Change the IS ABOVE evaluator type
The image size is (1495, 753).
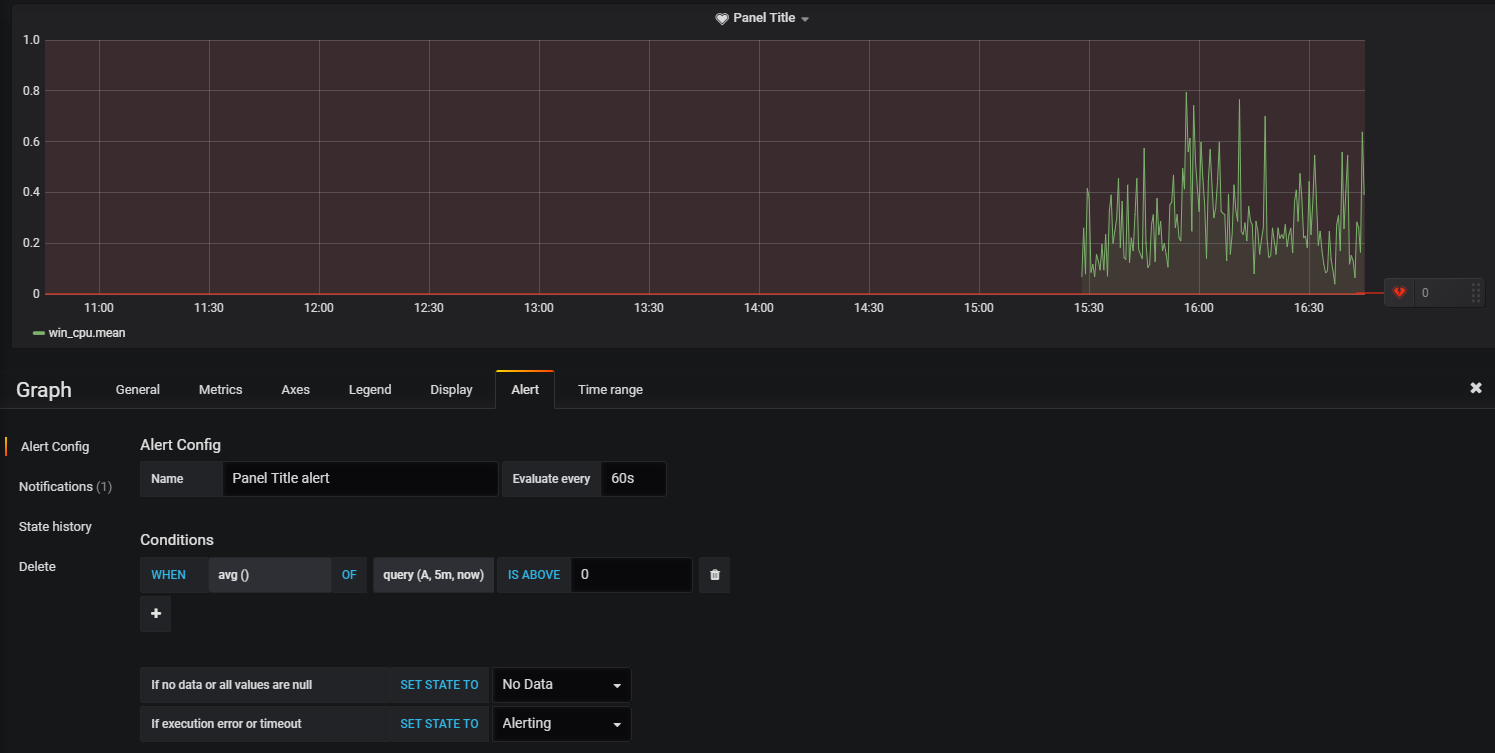534,575
